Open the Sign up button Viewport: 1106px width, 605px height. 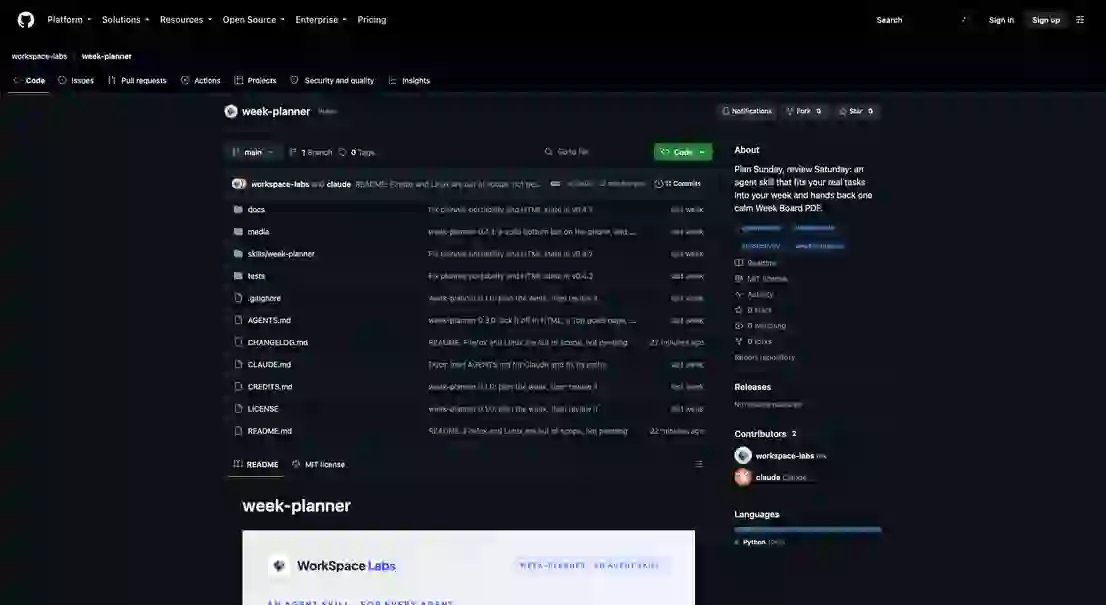1045,20
